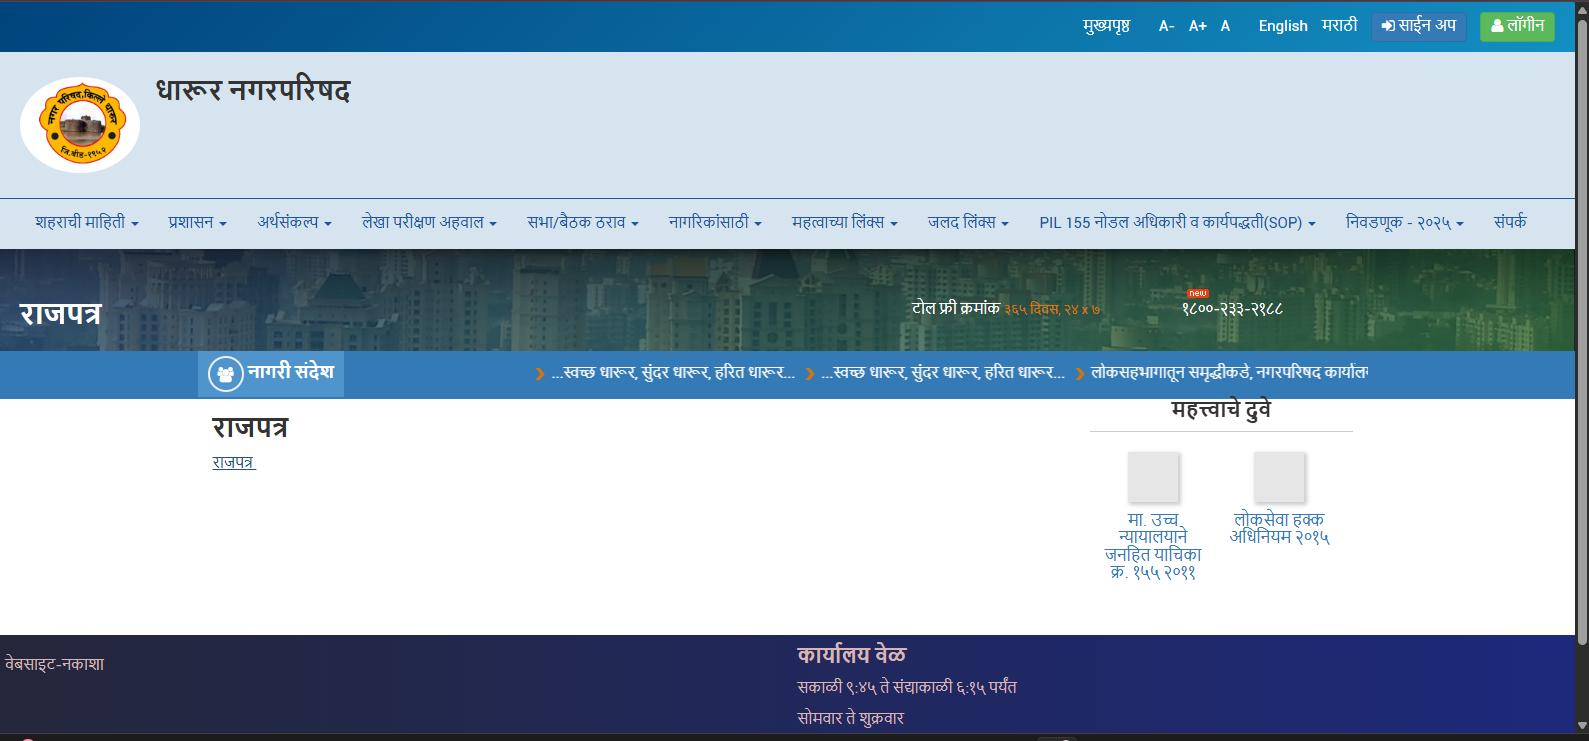Click the नागरी संदेश people icon

pyautogui.click(x=225, y=374)
